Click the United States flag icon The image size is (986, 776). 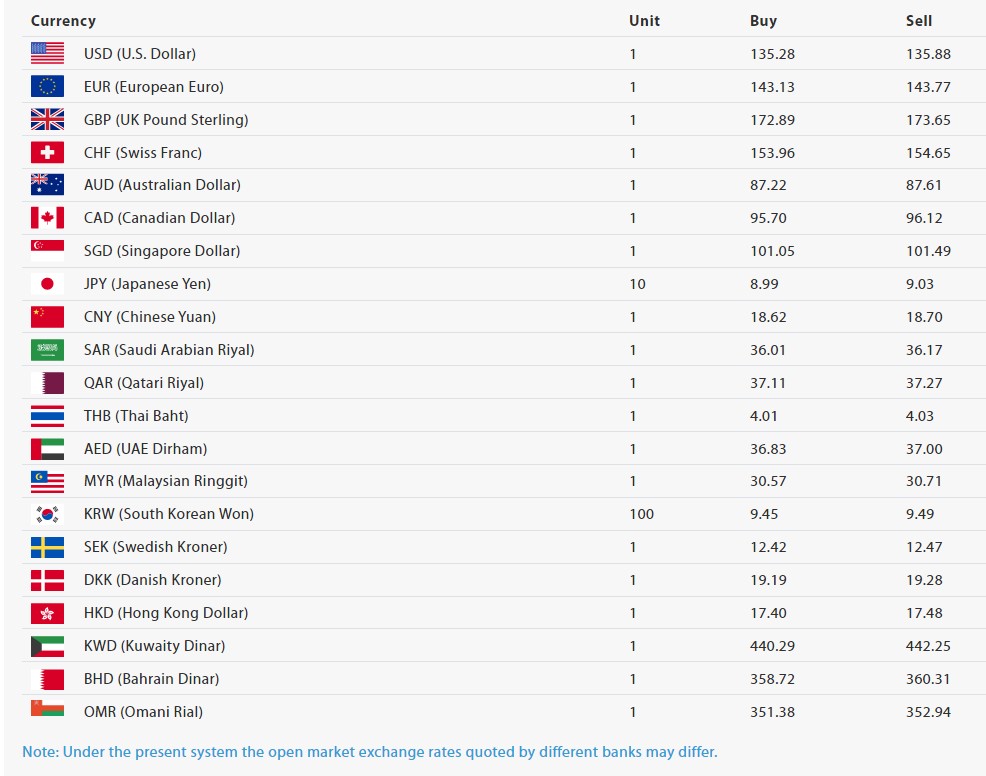pyautogui.click(x=47, y=54)
